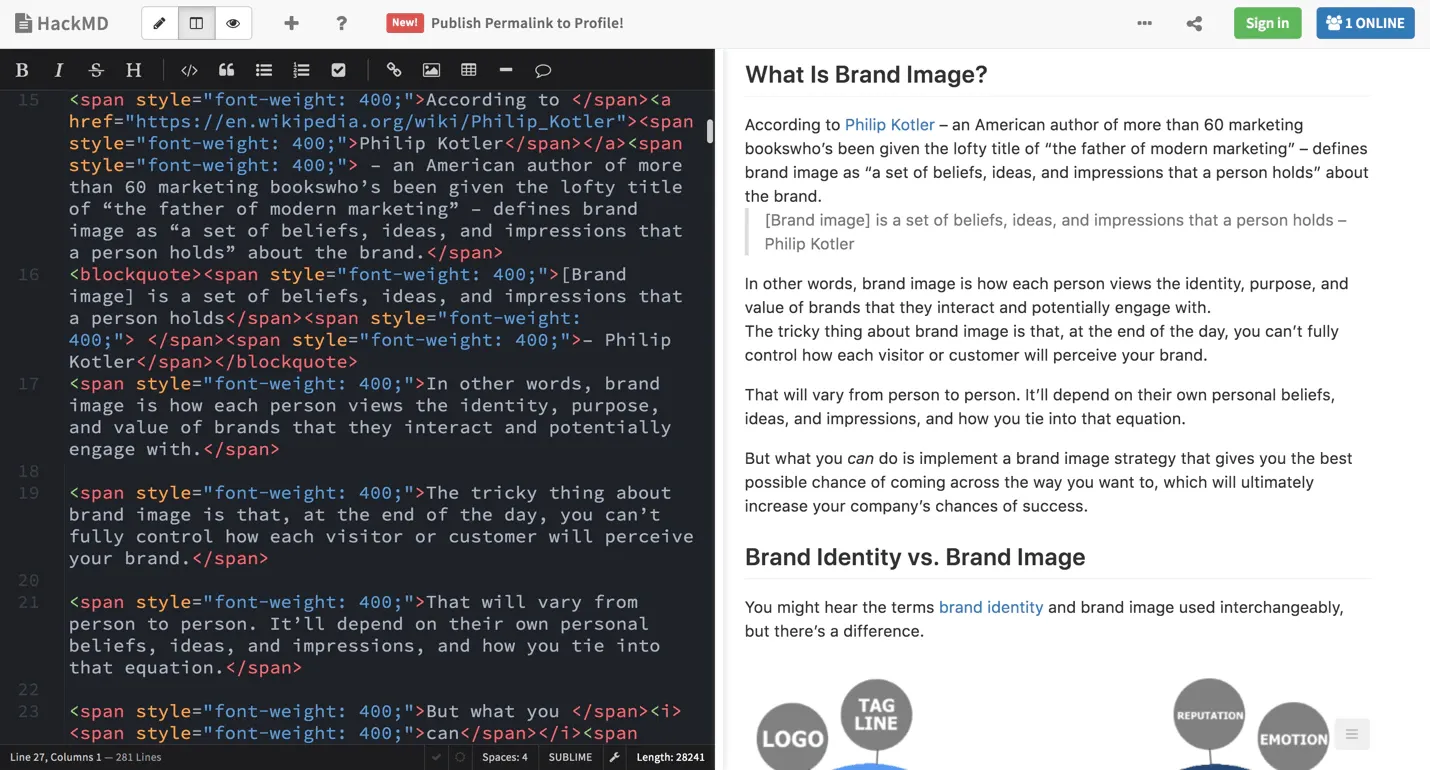Toggle the circle indicator in the status bar
This screenshot has width=1430, height=770.
coord(460,757)
